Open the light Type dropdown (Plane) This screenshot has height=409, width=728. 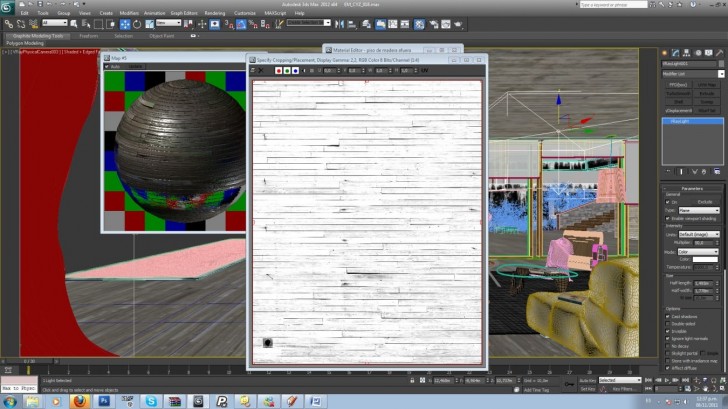pos(699,210)
